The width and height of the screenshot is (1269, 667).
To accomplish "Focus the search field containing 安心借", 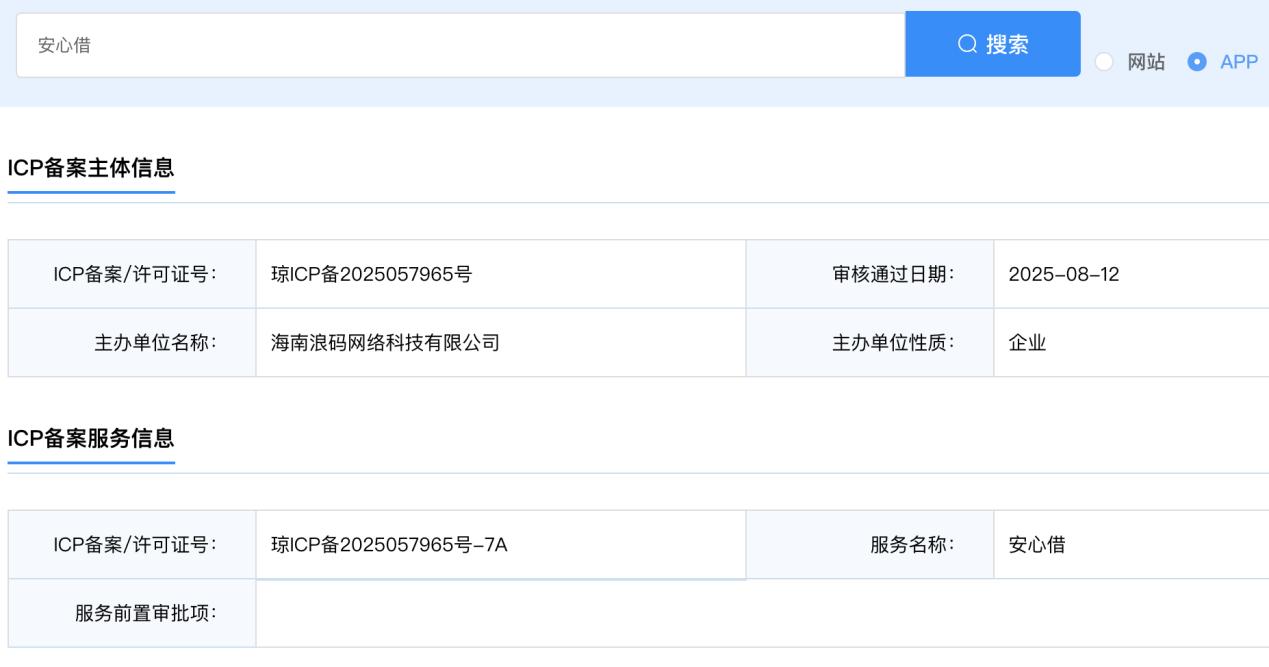I will (460, 45).
